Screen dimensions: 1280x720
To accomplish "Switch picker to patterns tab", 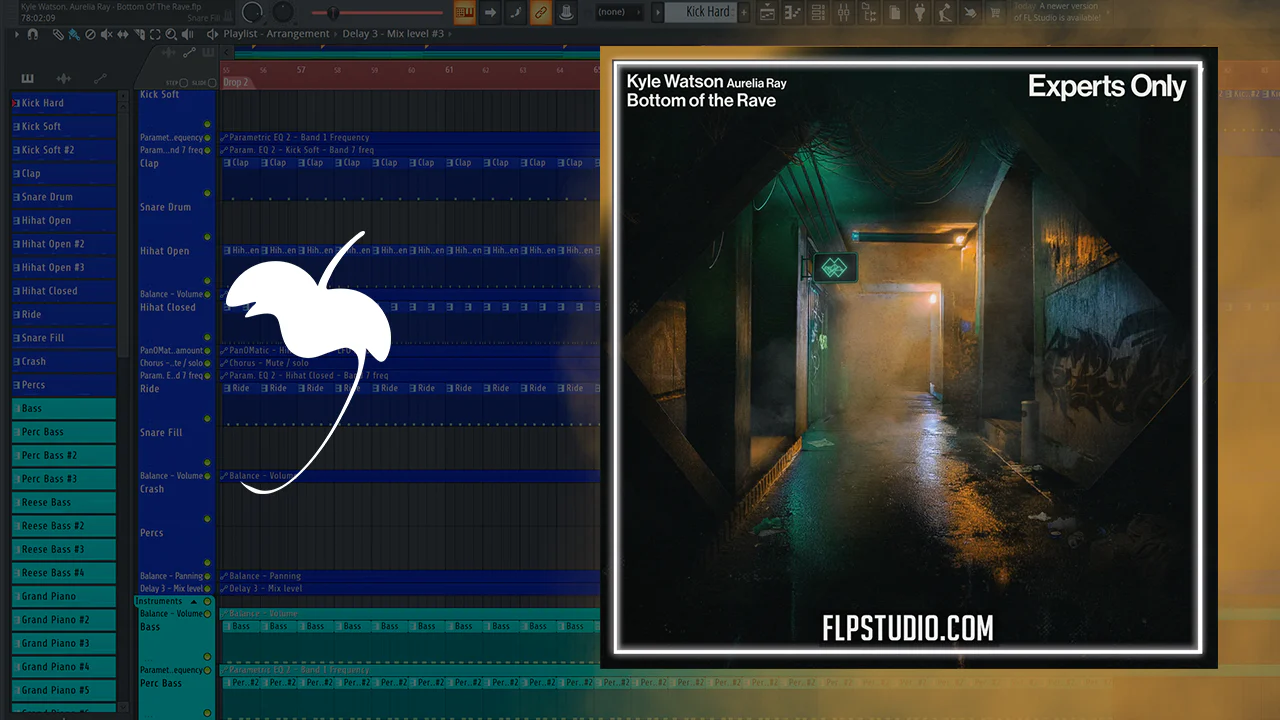I will [x=27, y=79].
